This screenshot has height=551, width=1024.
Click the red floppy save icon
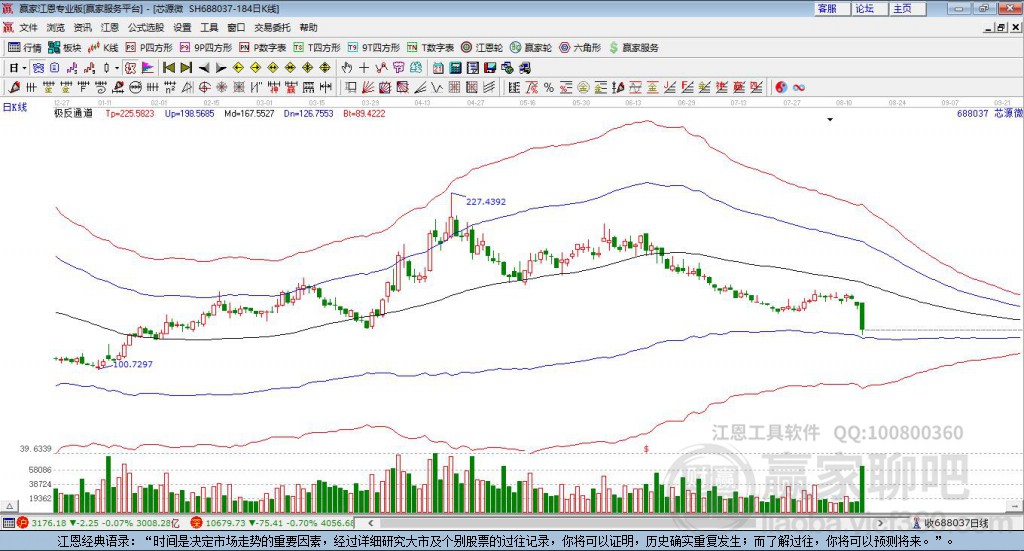tap(490, 68)
